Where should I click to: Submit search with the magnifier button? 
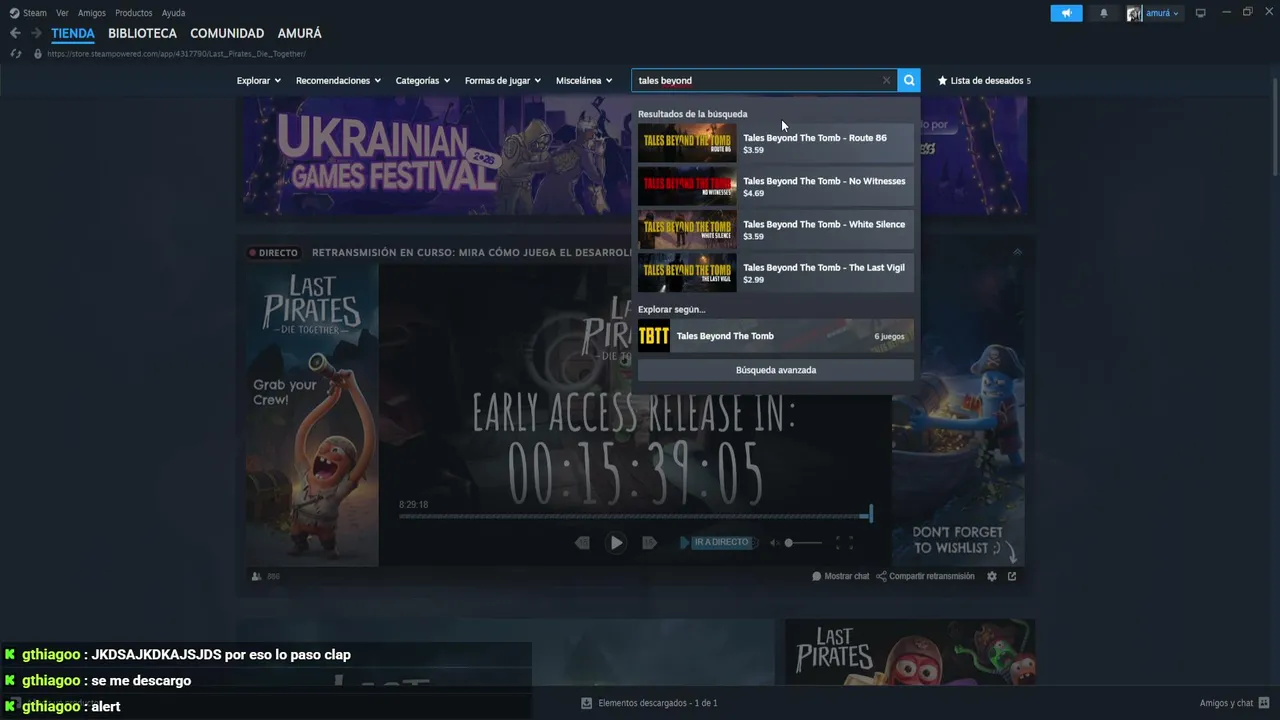pos(909,80)
